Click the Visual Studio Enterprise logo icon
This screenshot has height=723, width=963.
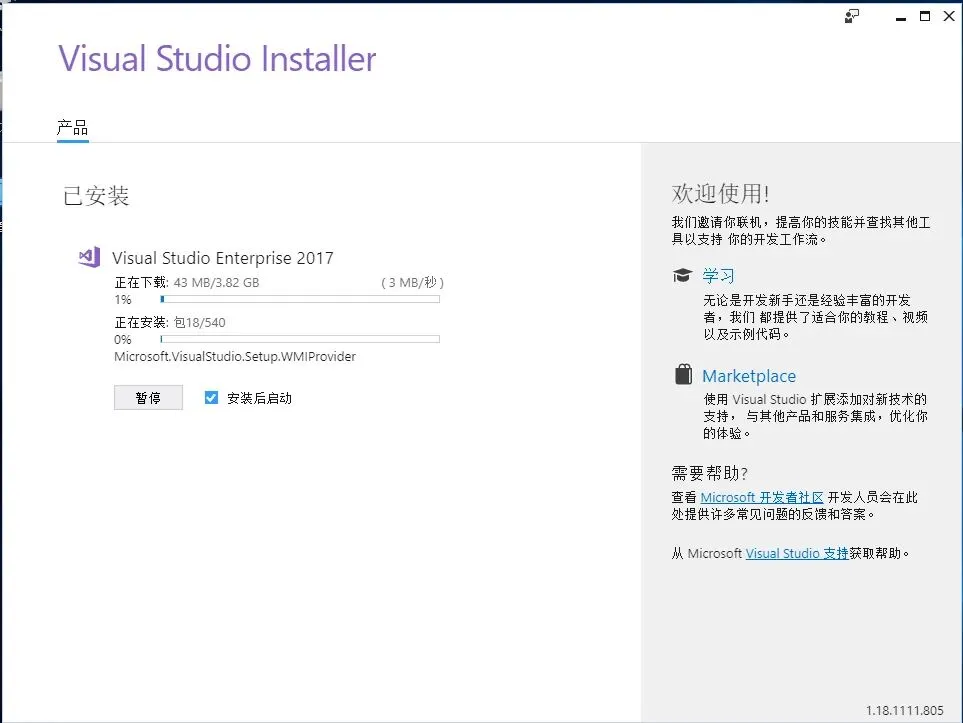(x=90, y=257)
